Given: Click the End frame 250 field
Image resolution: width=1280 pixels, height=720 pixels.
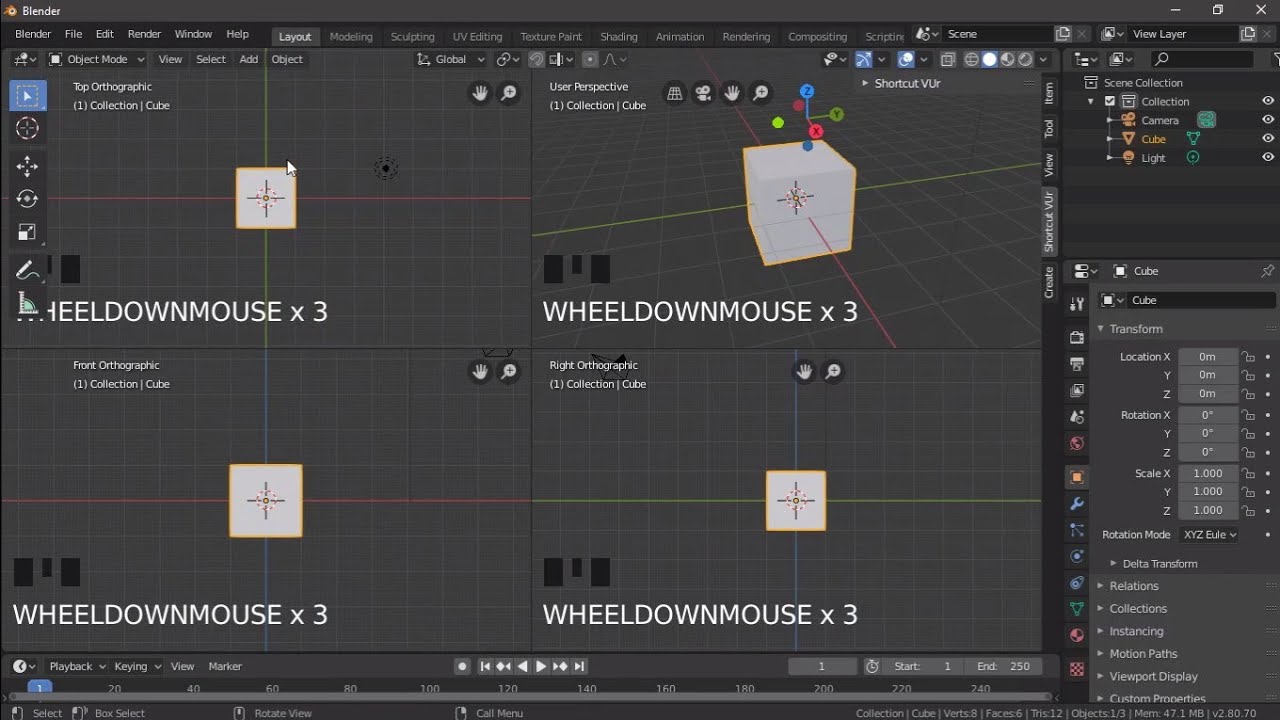Looking at the screenshot, I should (x=1005, y=666).
